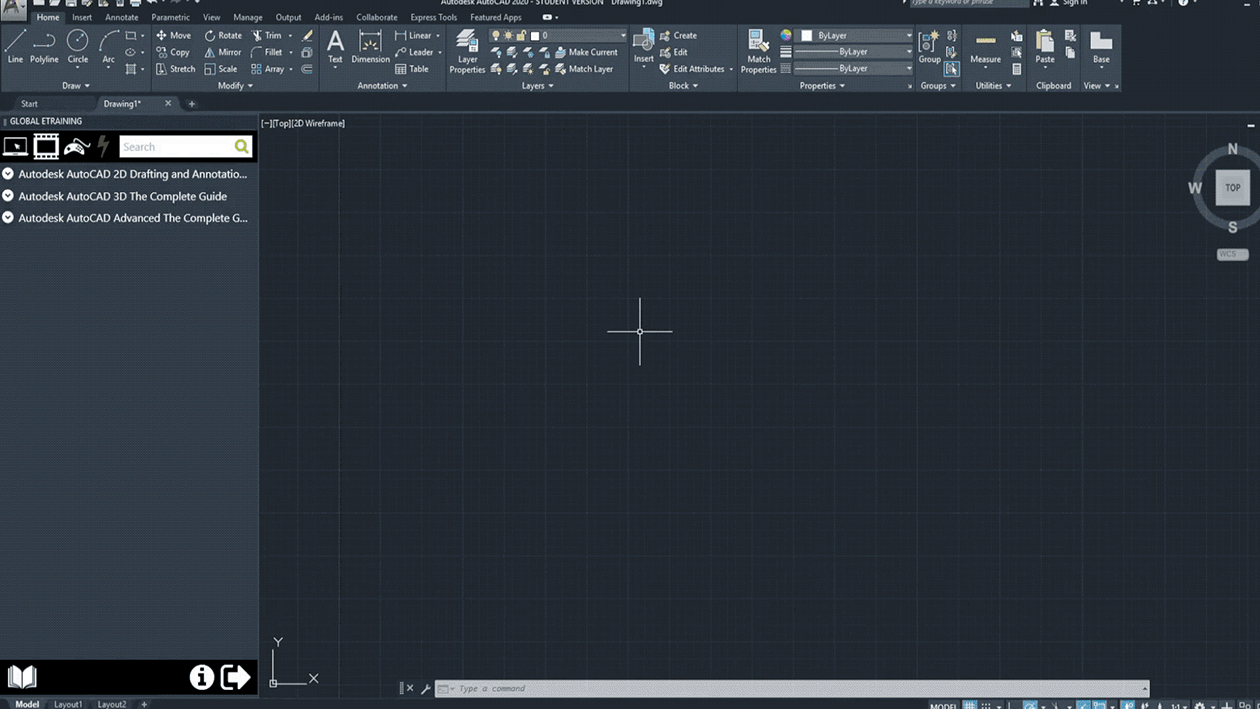The height and width of the screenshot is (709, 1260).
Task: Switch to the Layout1 tab
Action: tap(68, 704)
